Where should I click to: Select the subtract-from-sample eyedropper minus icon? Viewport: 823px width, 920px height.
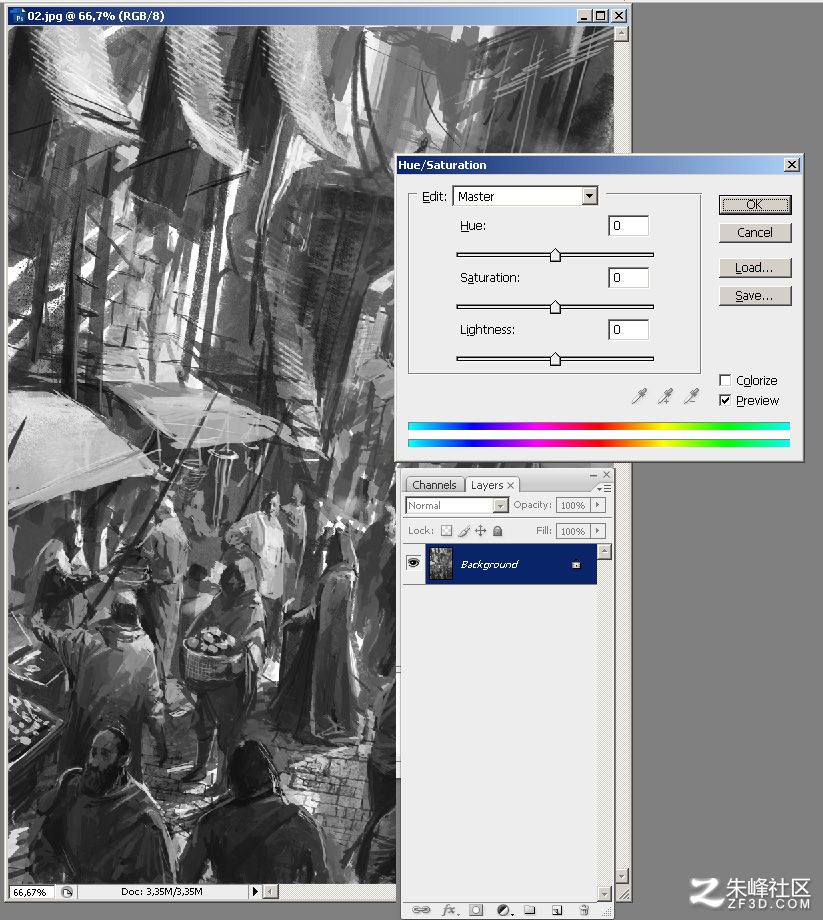tap(692, 396)
